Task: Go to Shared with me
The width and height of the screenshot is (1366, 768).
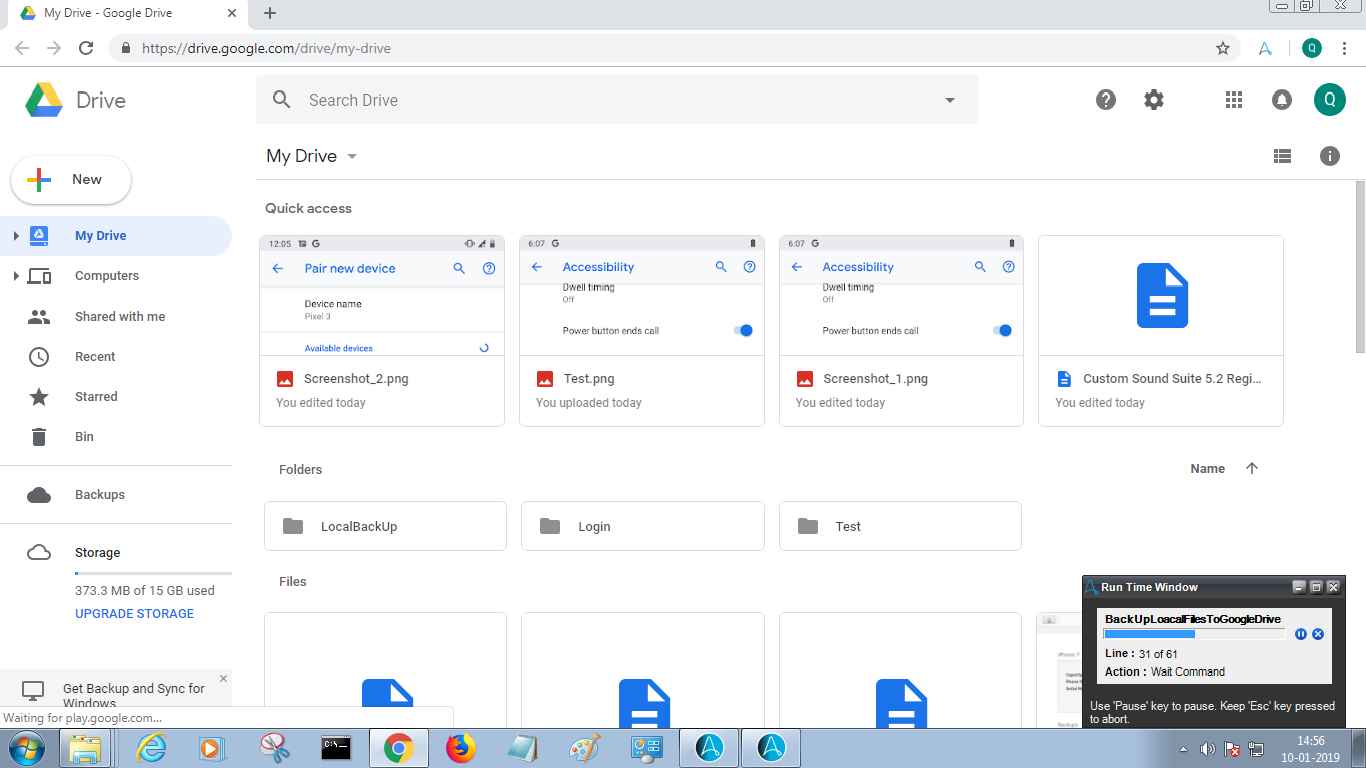Action: (x=120, y=316)
